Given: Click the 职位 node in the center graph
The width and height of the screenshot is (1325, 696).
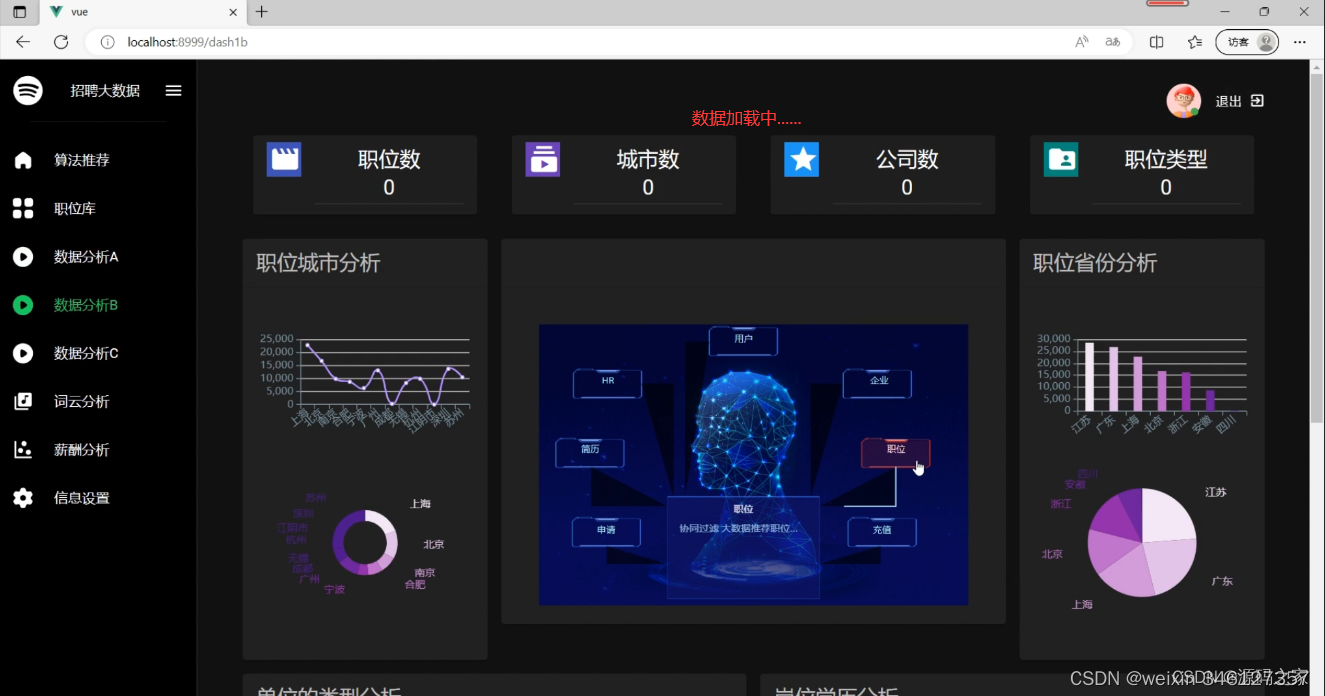Looking at the screenshot, I should coord(895,452).
